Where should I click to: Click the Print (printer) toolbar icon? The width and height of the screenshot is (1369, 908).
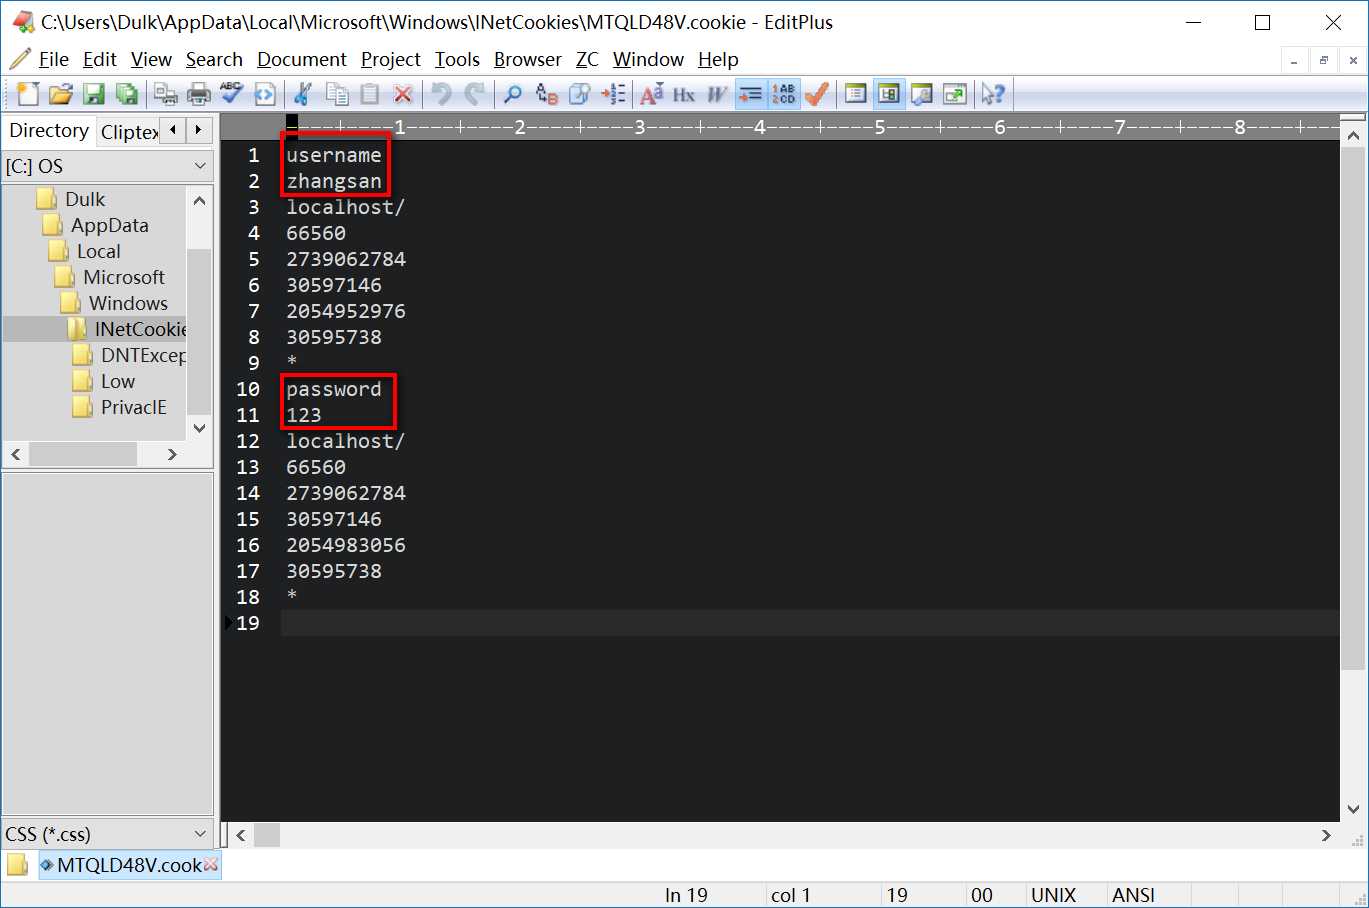coord(199,94)
